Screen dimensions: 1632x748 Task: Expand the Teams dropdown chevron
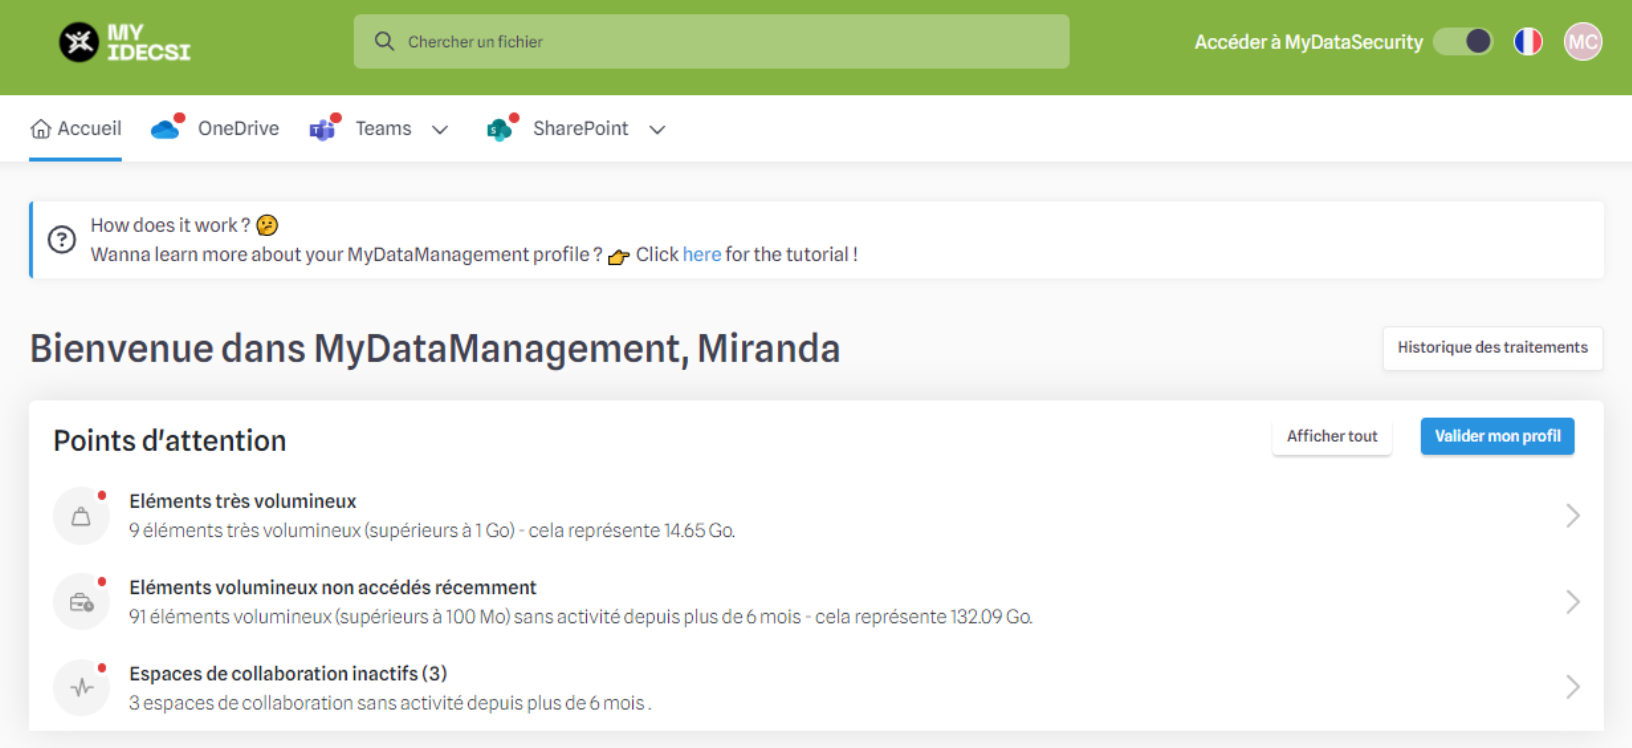pyautogui.click(x=440, y=129)
